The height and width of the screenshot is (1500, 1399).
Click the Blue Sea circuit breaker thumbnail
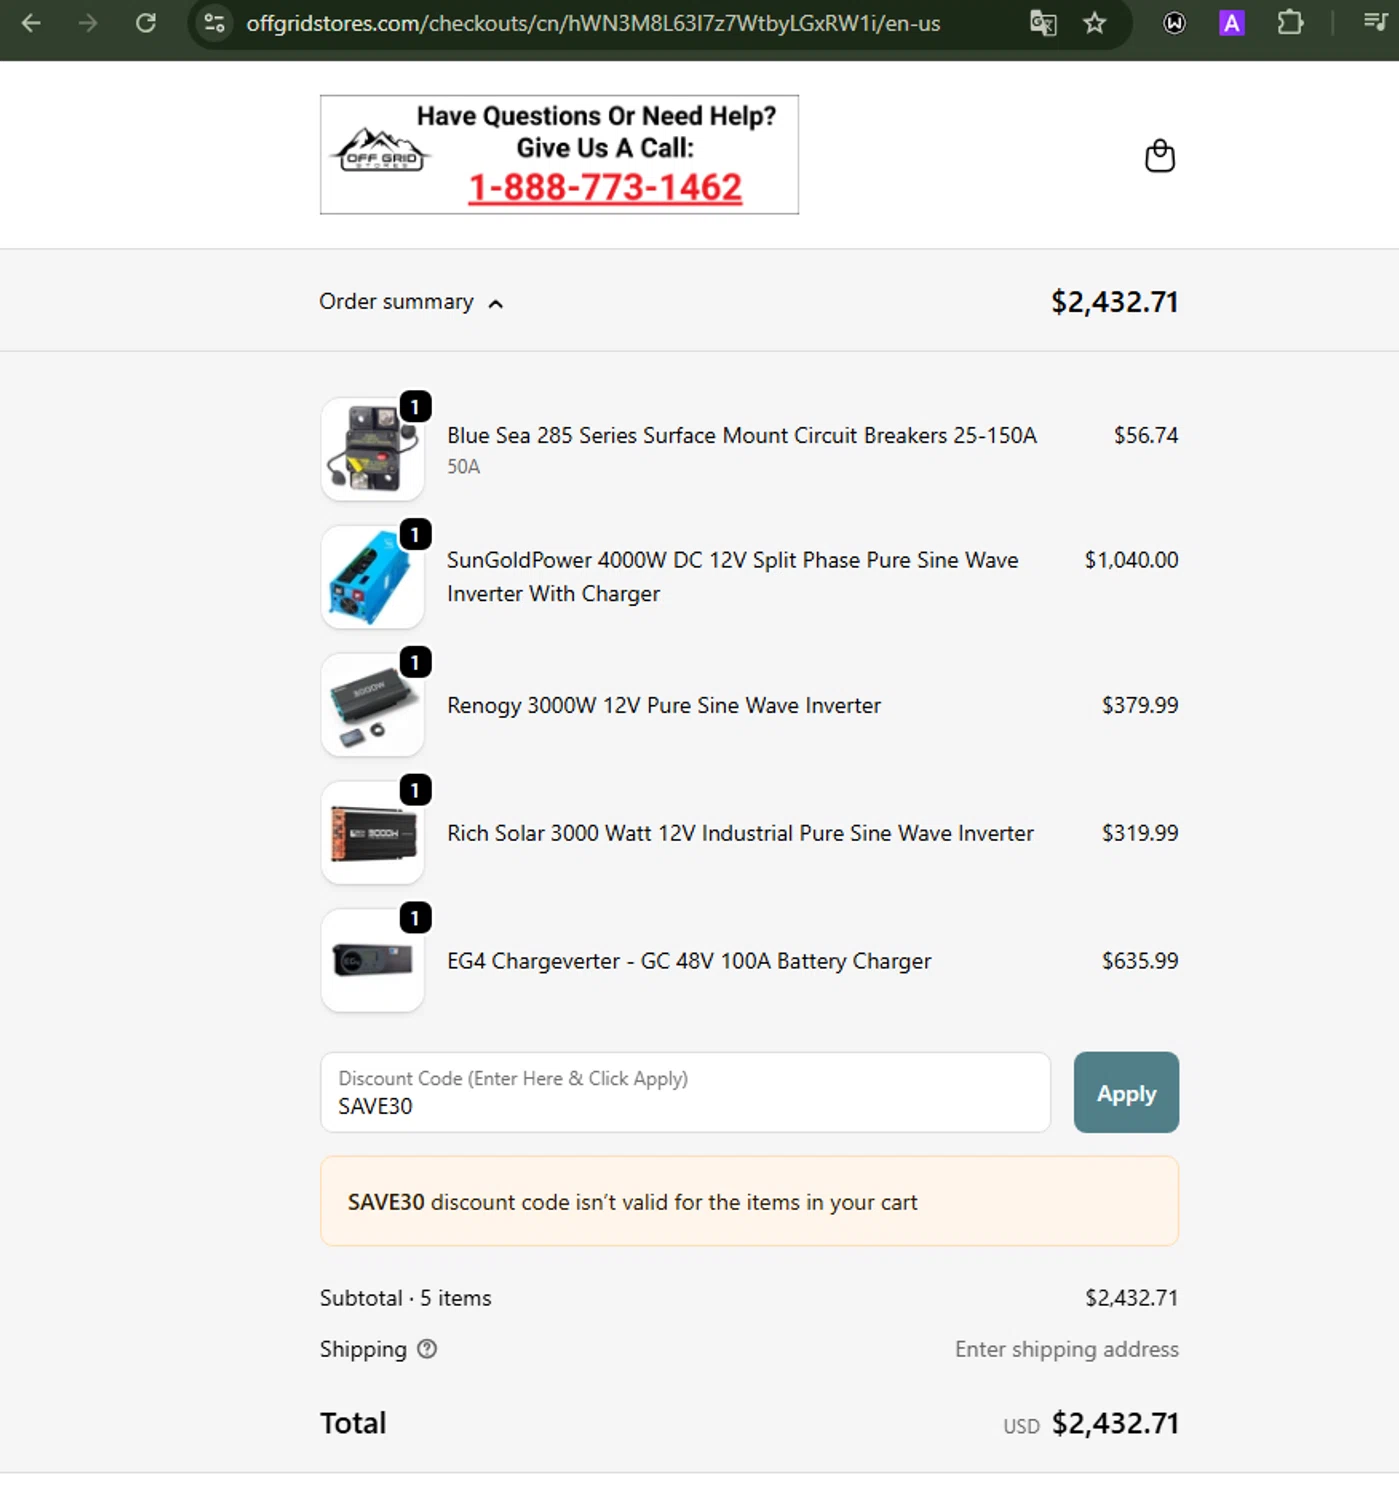[372, 449]
